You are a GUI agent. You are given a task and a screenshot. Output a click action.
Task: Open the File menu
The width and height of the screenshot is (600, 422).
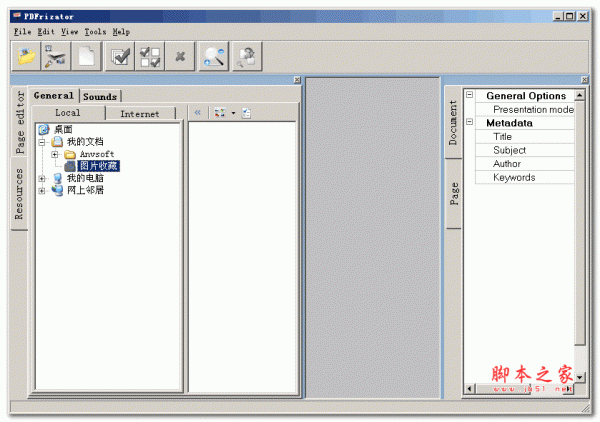click(x=23, y=32)
